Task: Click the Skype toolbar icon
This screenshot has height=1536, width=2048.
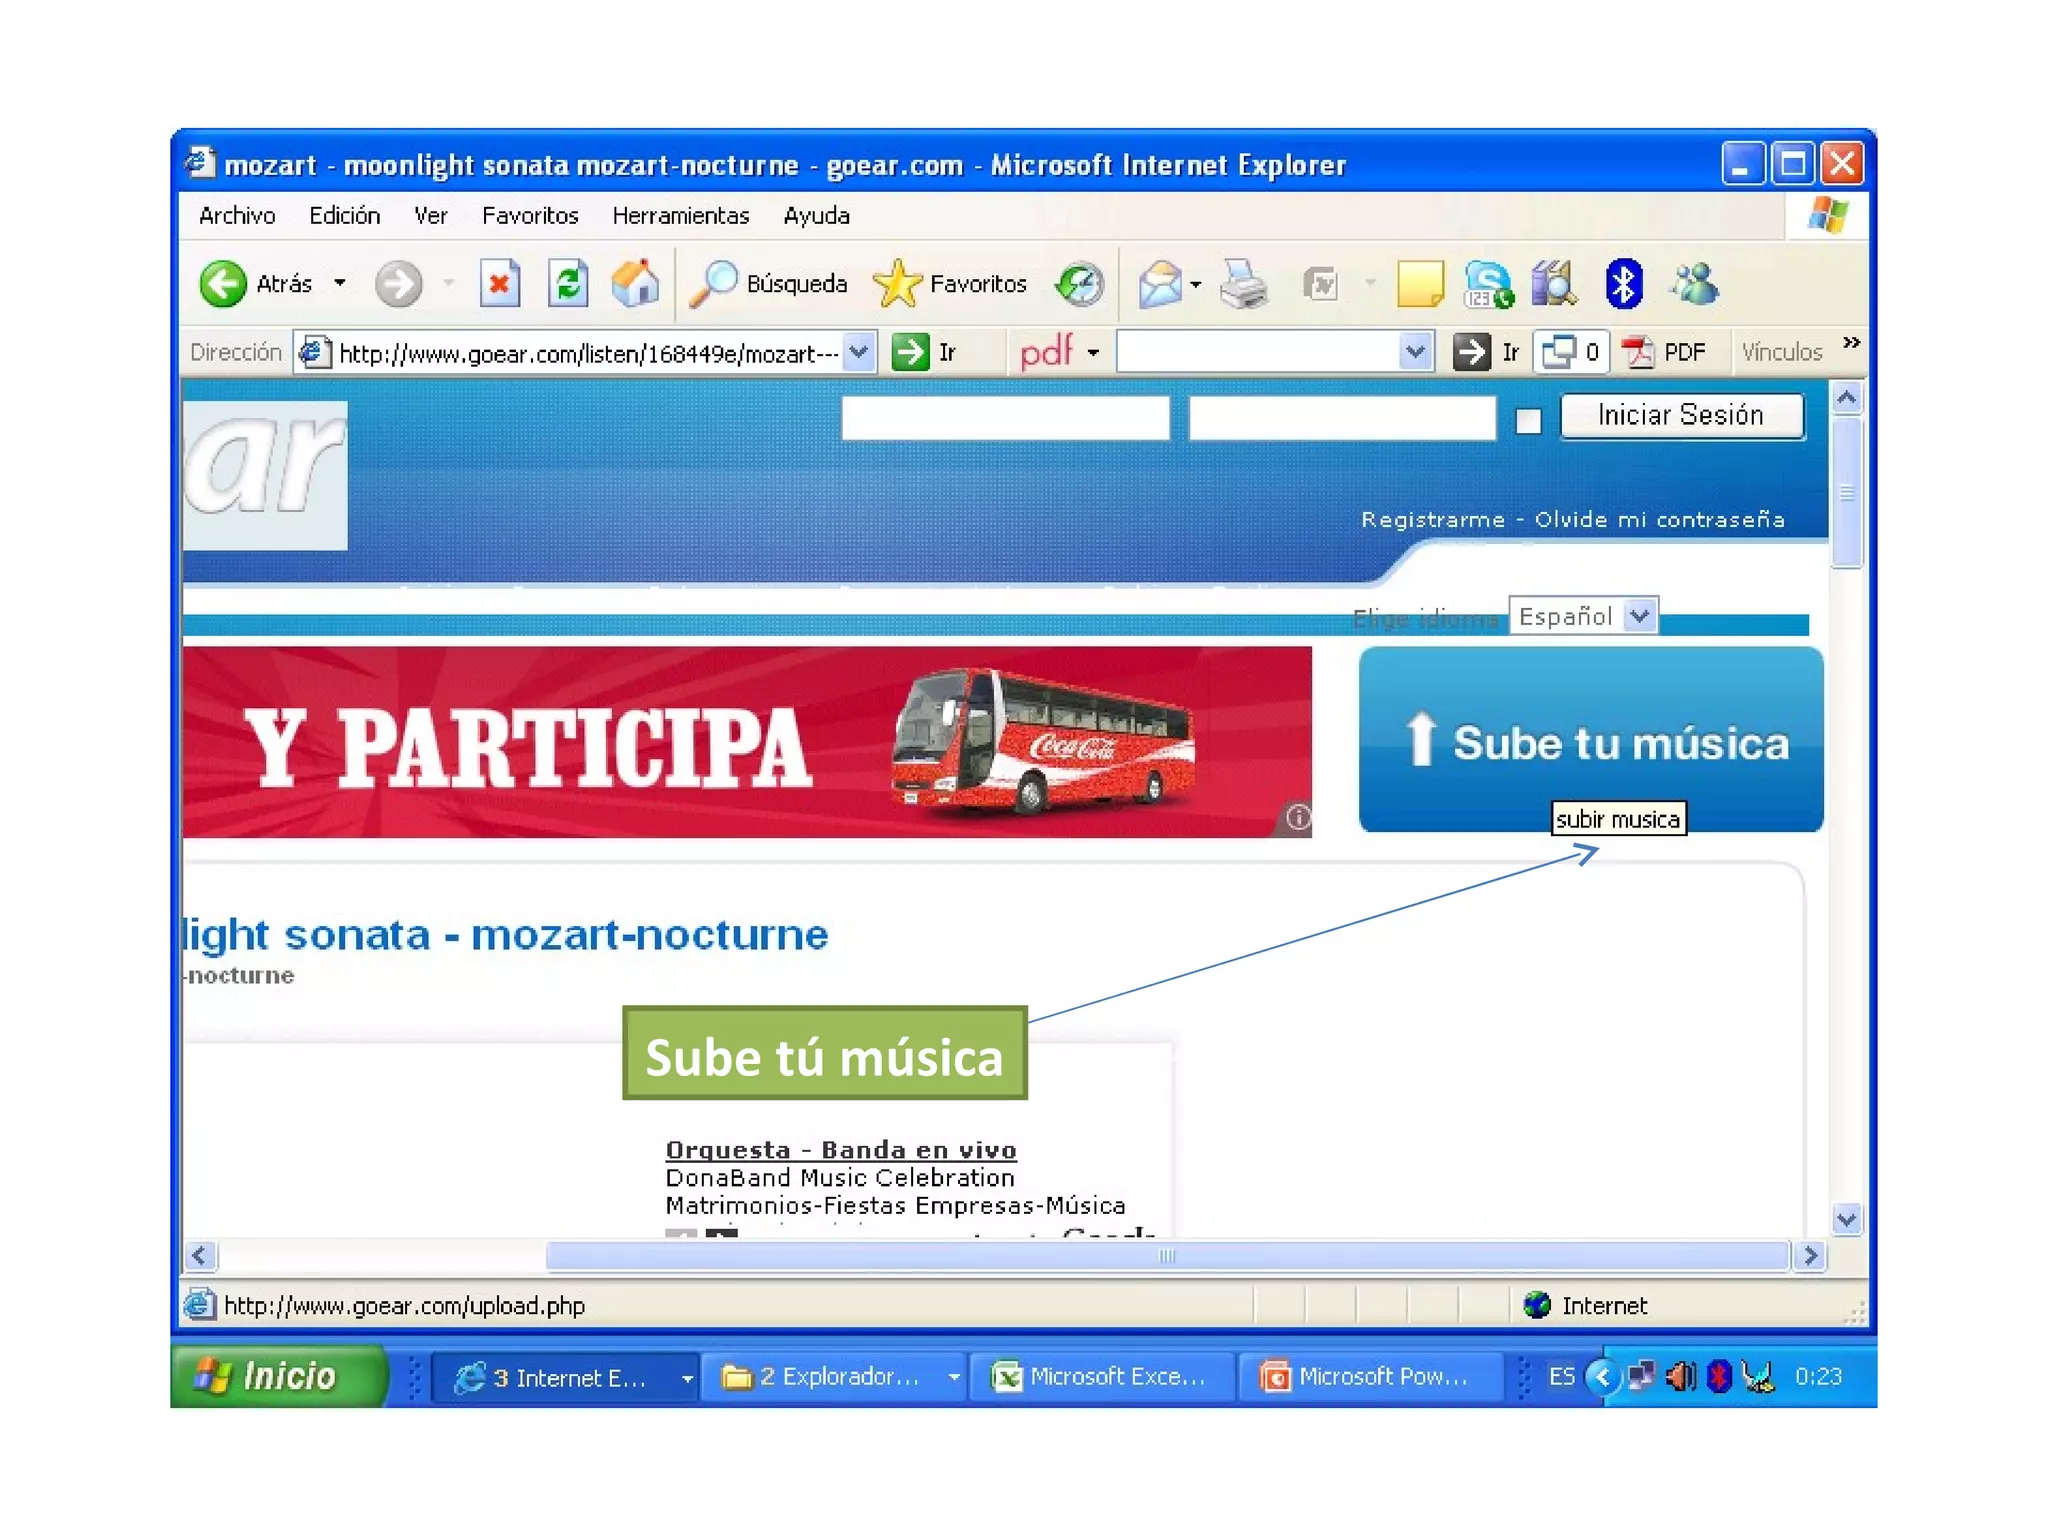Action: (1488, 284)
